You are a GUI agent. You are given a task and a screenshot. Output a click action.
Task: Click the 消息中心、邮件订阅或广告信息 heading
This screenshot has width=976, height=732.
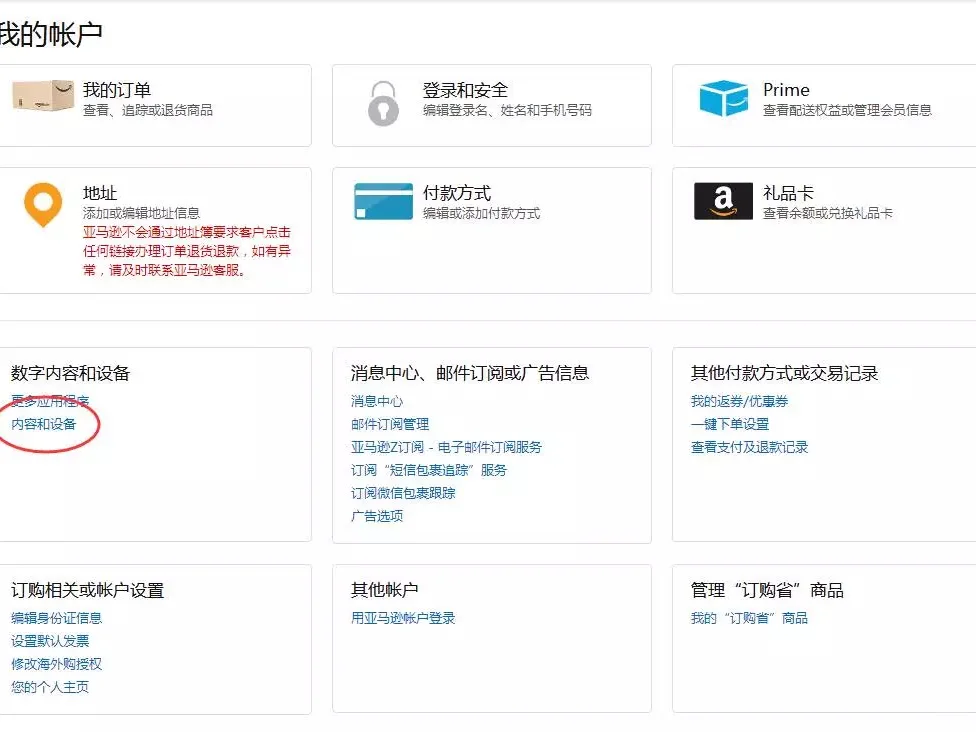[469, 373]
